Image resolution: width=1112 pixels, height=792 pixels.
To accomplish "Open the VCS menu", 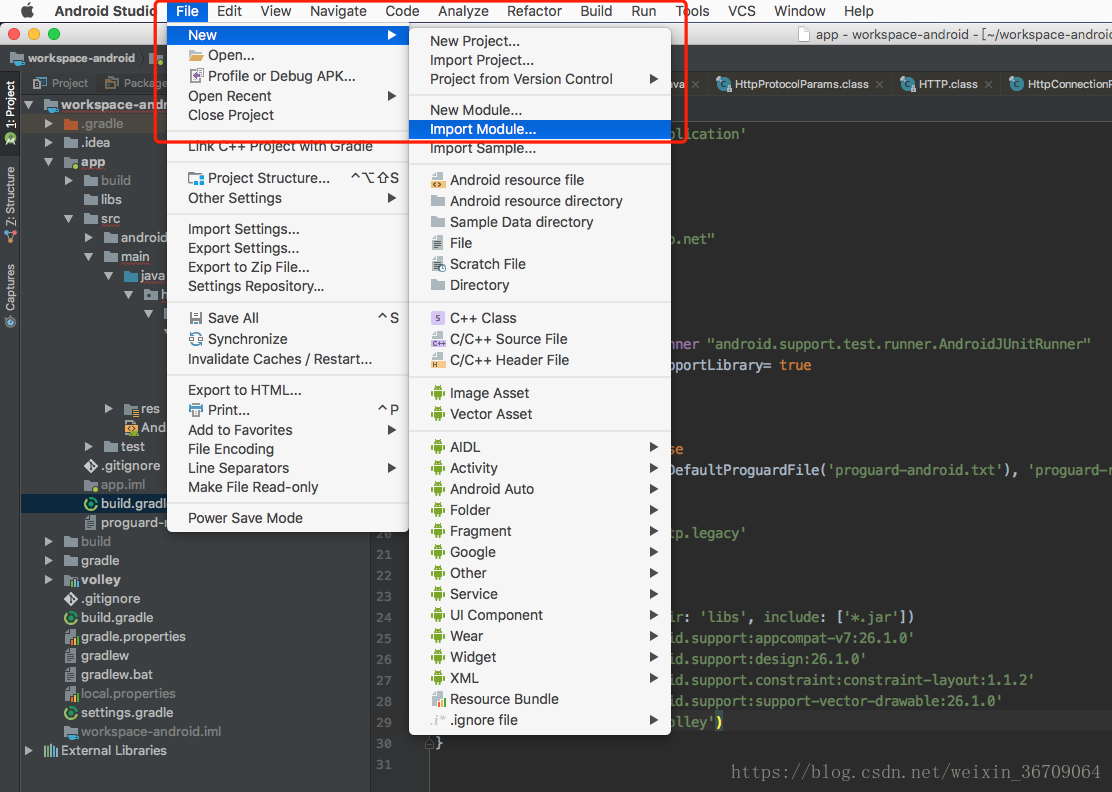I will [x=742, y=11].
